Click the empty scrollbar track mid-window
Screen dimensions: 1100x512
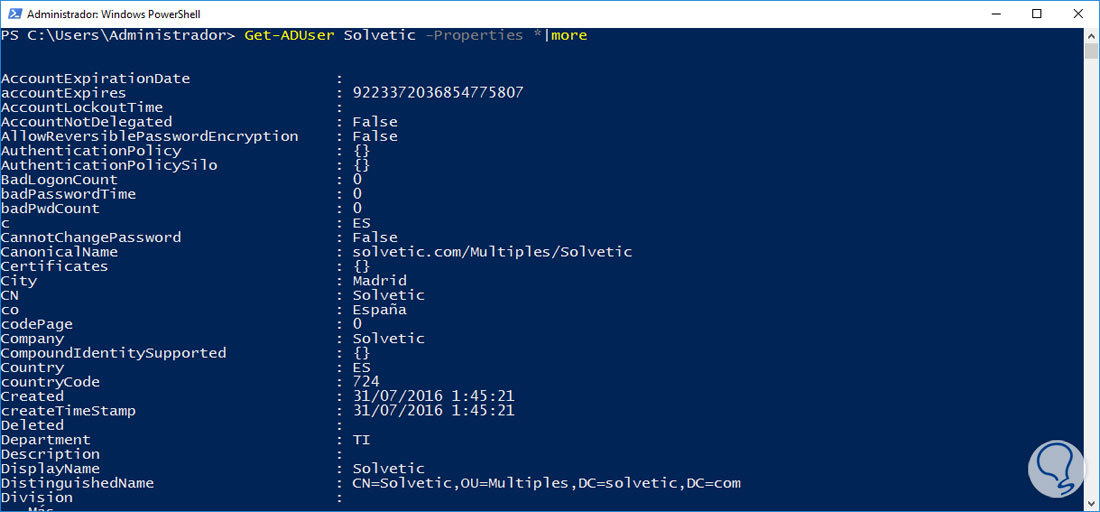(1091, 280)
